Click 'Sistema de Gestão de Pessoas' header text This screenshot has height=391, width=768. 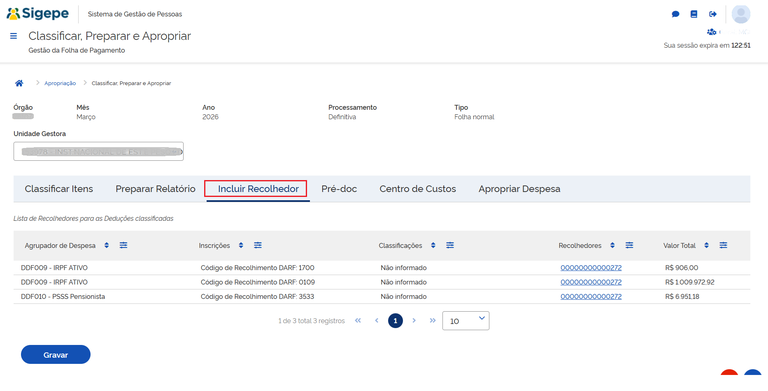coord(135,14)
